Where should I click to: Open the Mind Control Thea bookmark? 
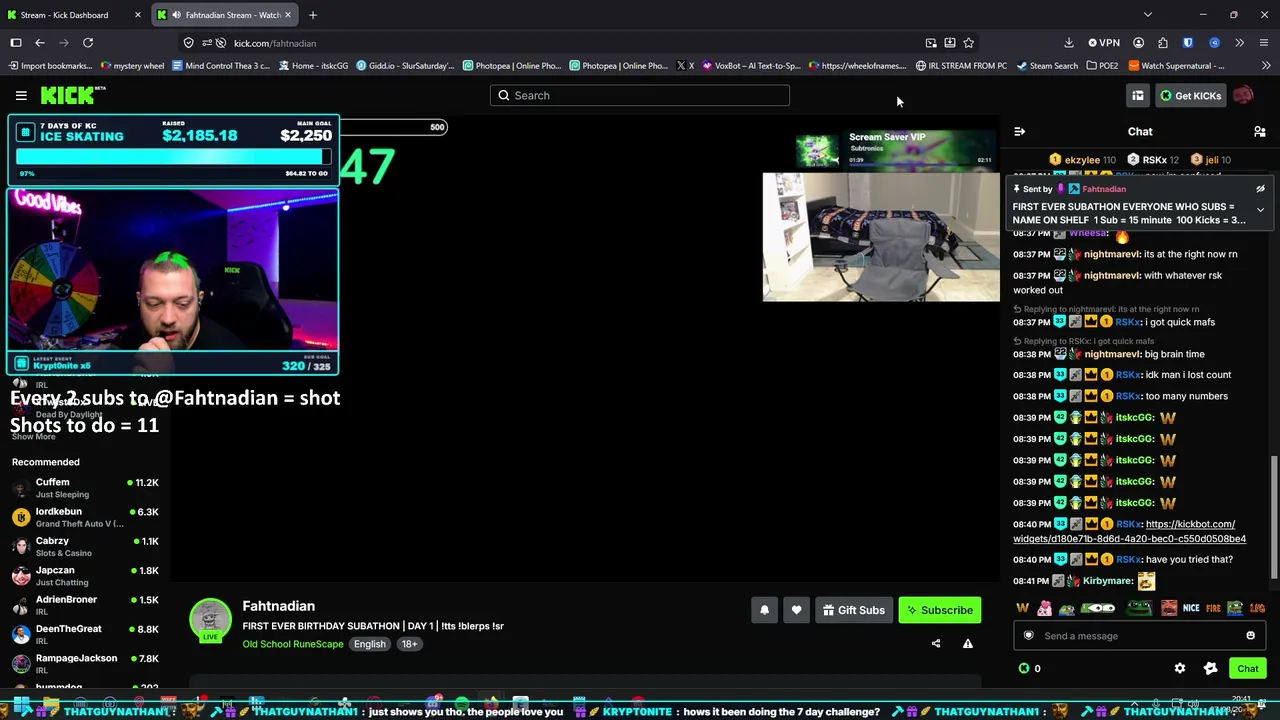pyautogui.click(x=221, y=66)
